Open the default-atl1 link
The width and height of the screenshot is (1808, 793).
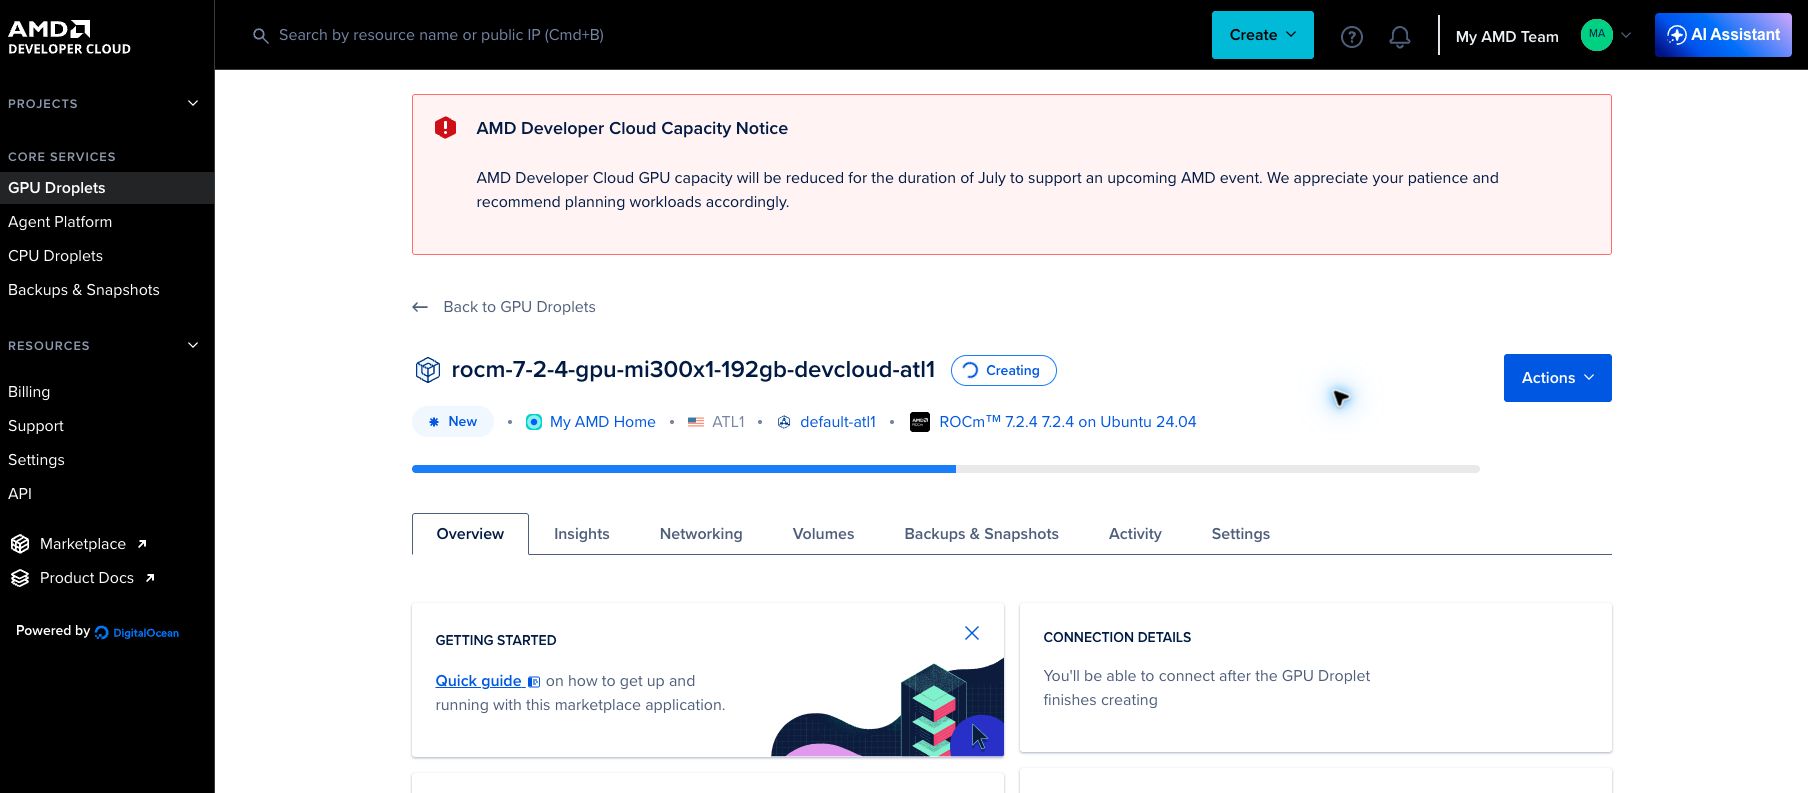click(x=838, y=422)
